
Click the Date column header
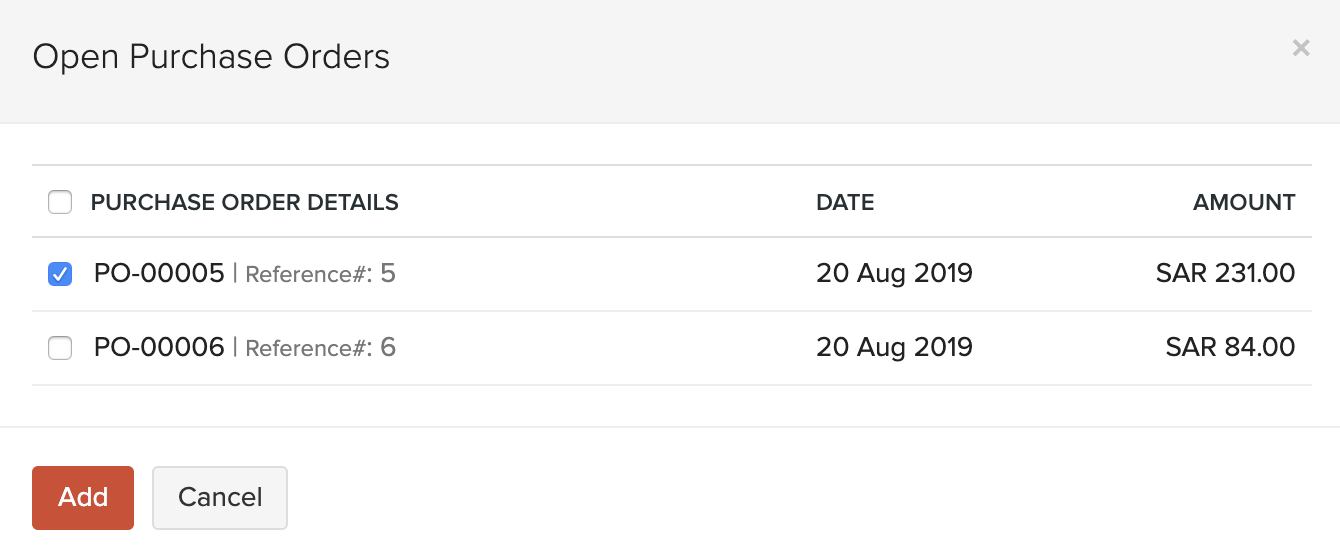pyautogui.click(x=845, y=203)
